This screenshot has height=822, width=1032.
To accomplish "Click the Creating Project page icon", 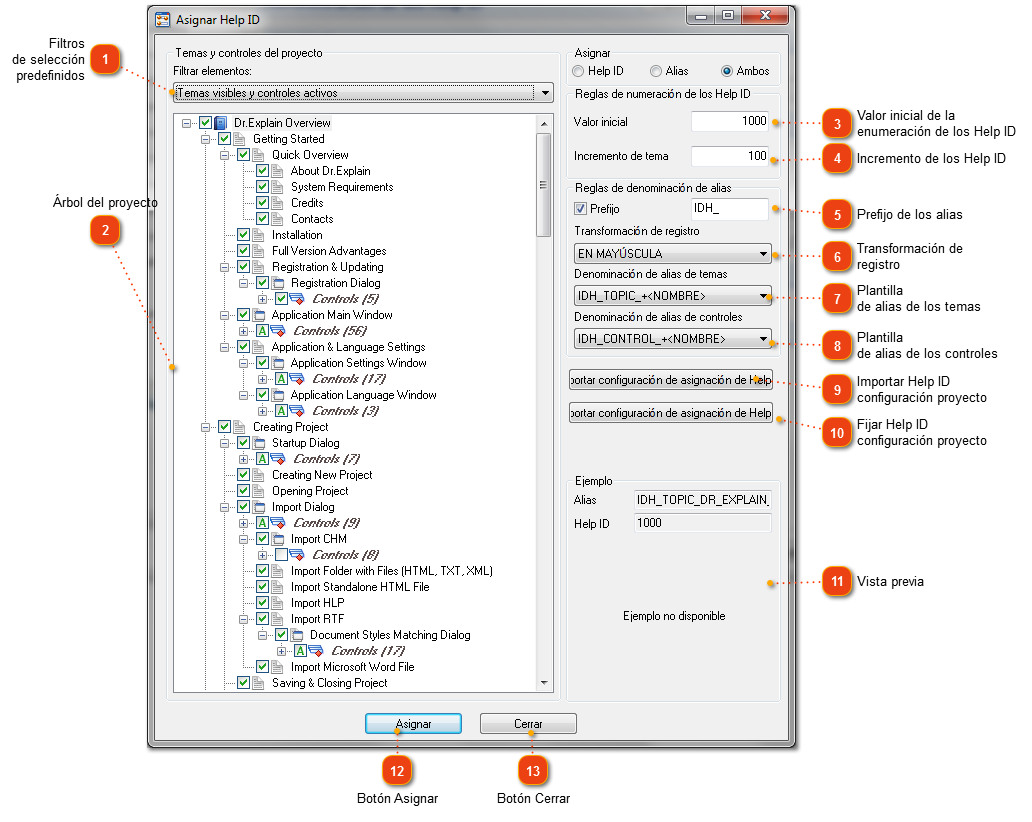I will pyautogui.click(x=240, y=427).
